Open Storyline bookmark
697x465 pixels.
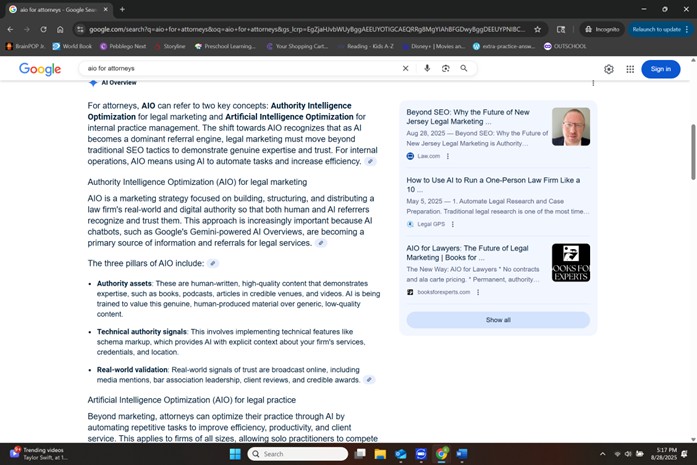tap(170, 46)
